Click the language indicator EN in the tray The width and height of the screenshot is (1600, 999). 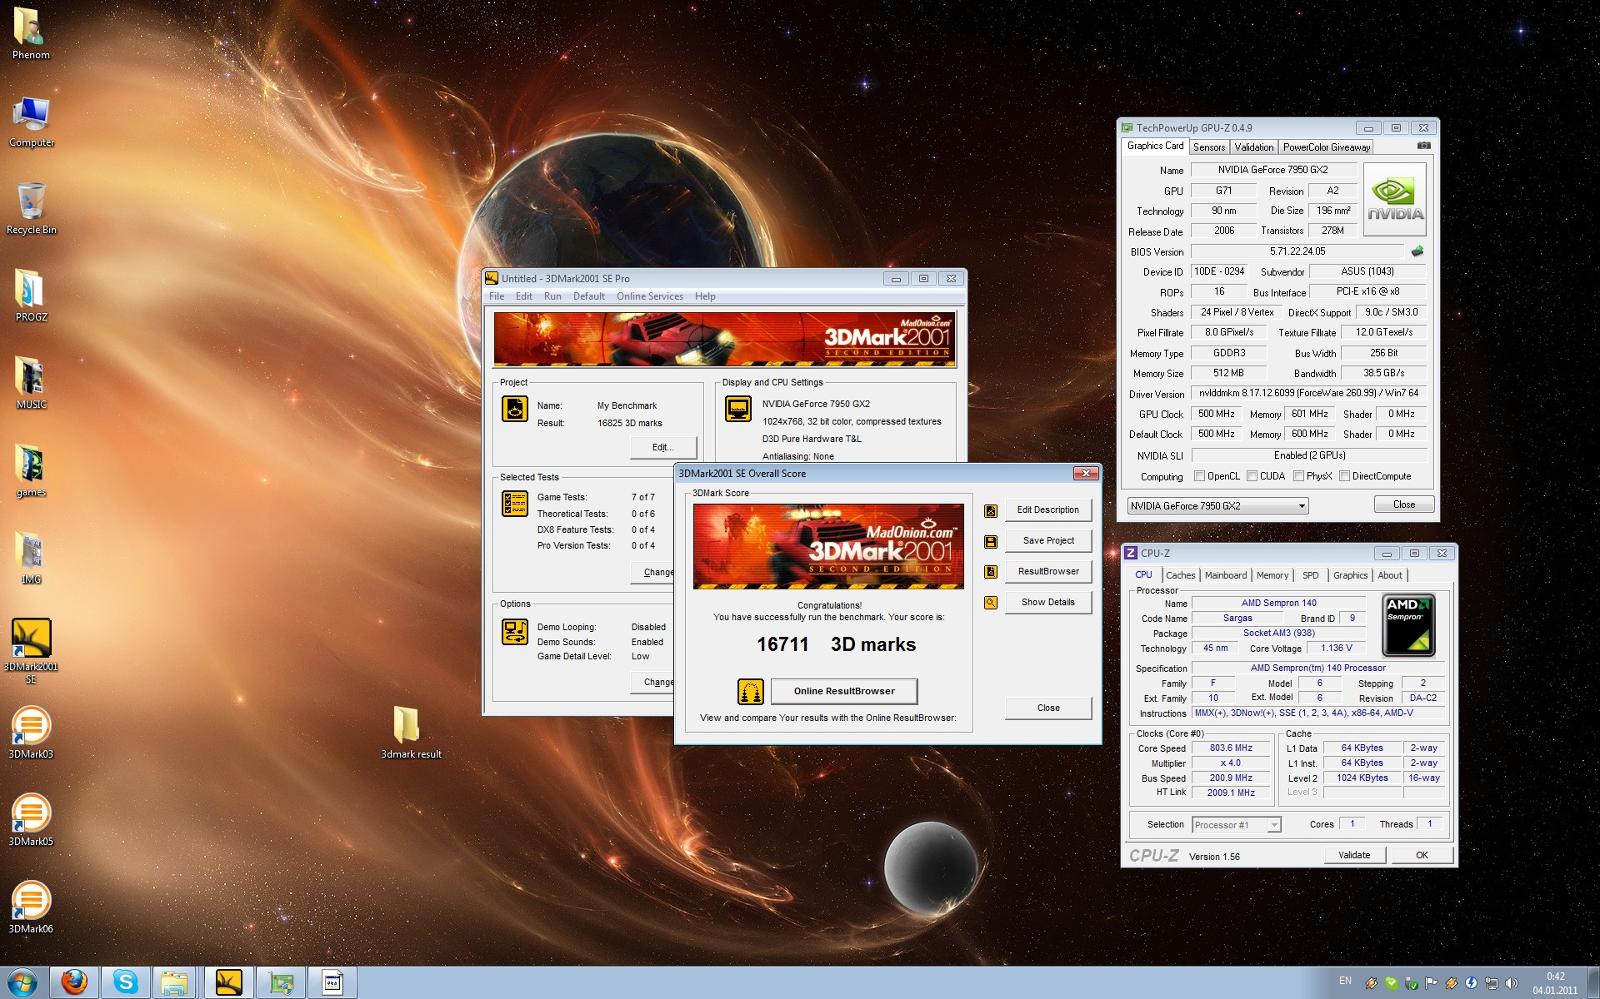pyautogui.click(x=1345, y=981)
